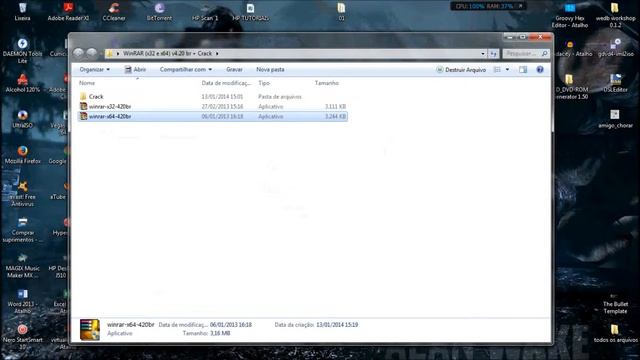This screenshot has width=640, height=360.
Task: Click the Crack folder icon in the list
Action: click(x=83, y=96)
